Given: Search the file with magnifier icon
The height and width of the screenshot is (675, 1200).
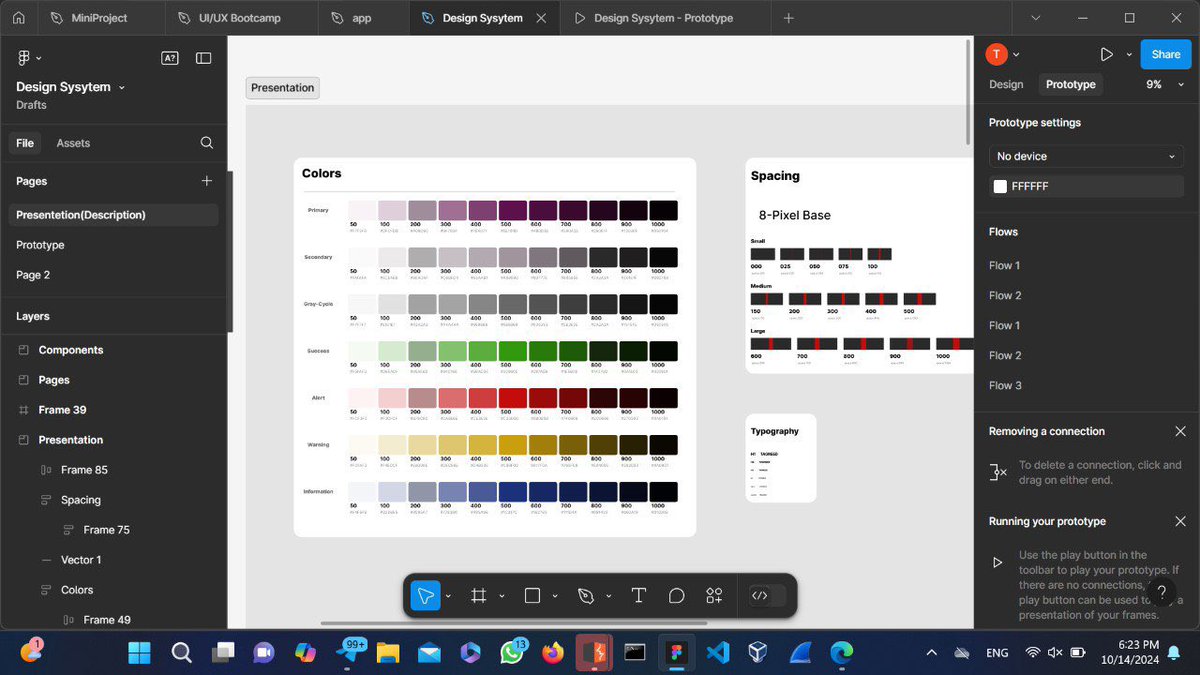Looking at the screenshot, I should 207,143.
